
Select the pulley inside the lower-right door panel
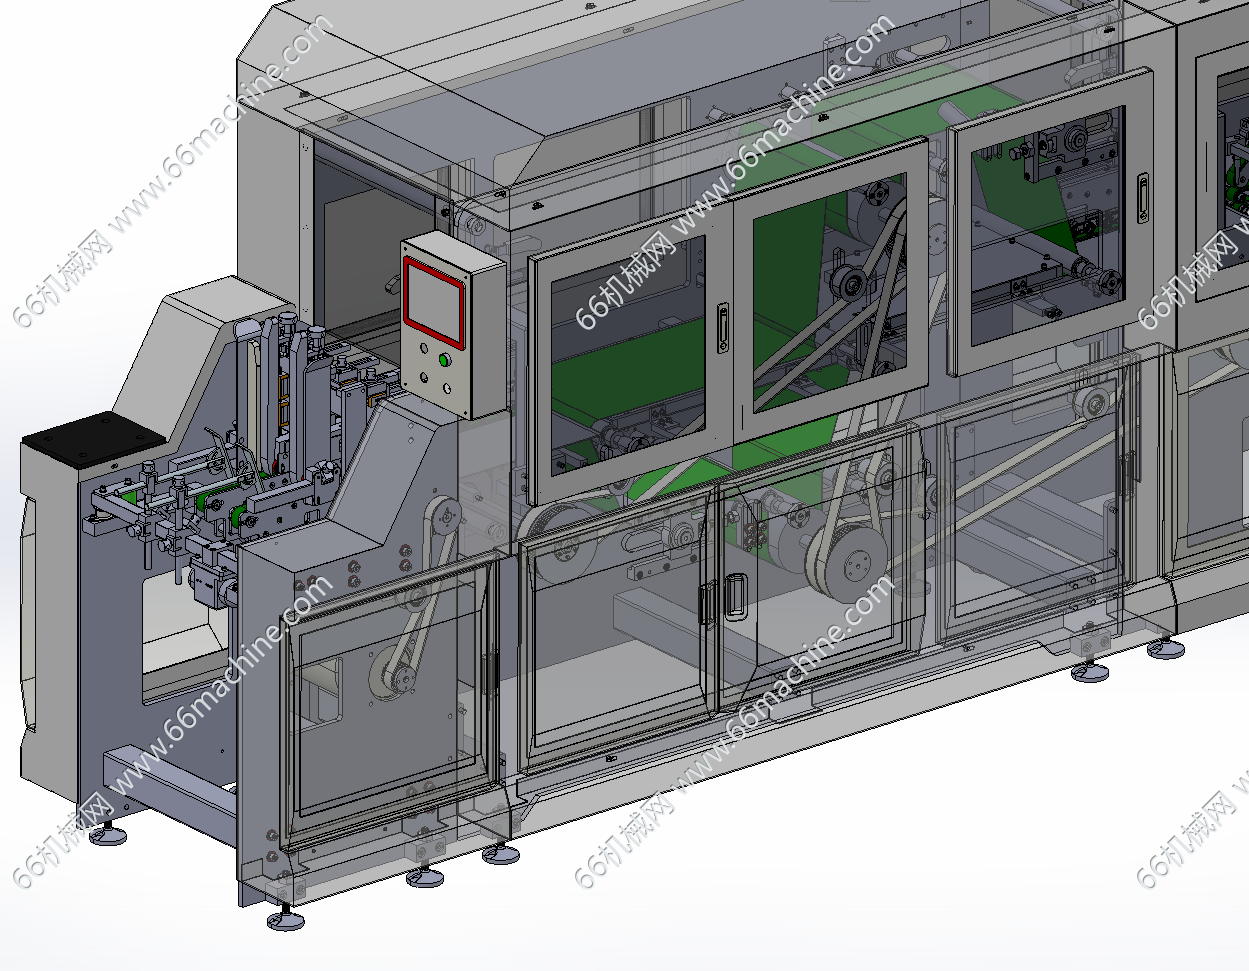click(x=1093, y=404)
